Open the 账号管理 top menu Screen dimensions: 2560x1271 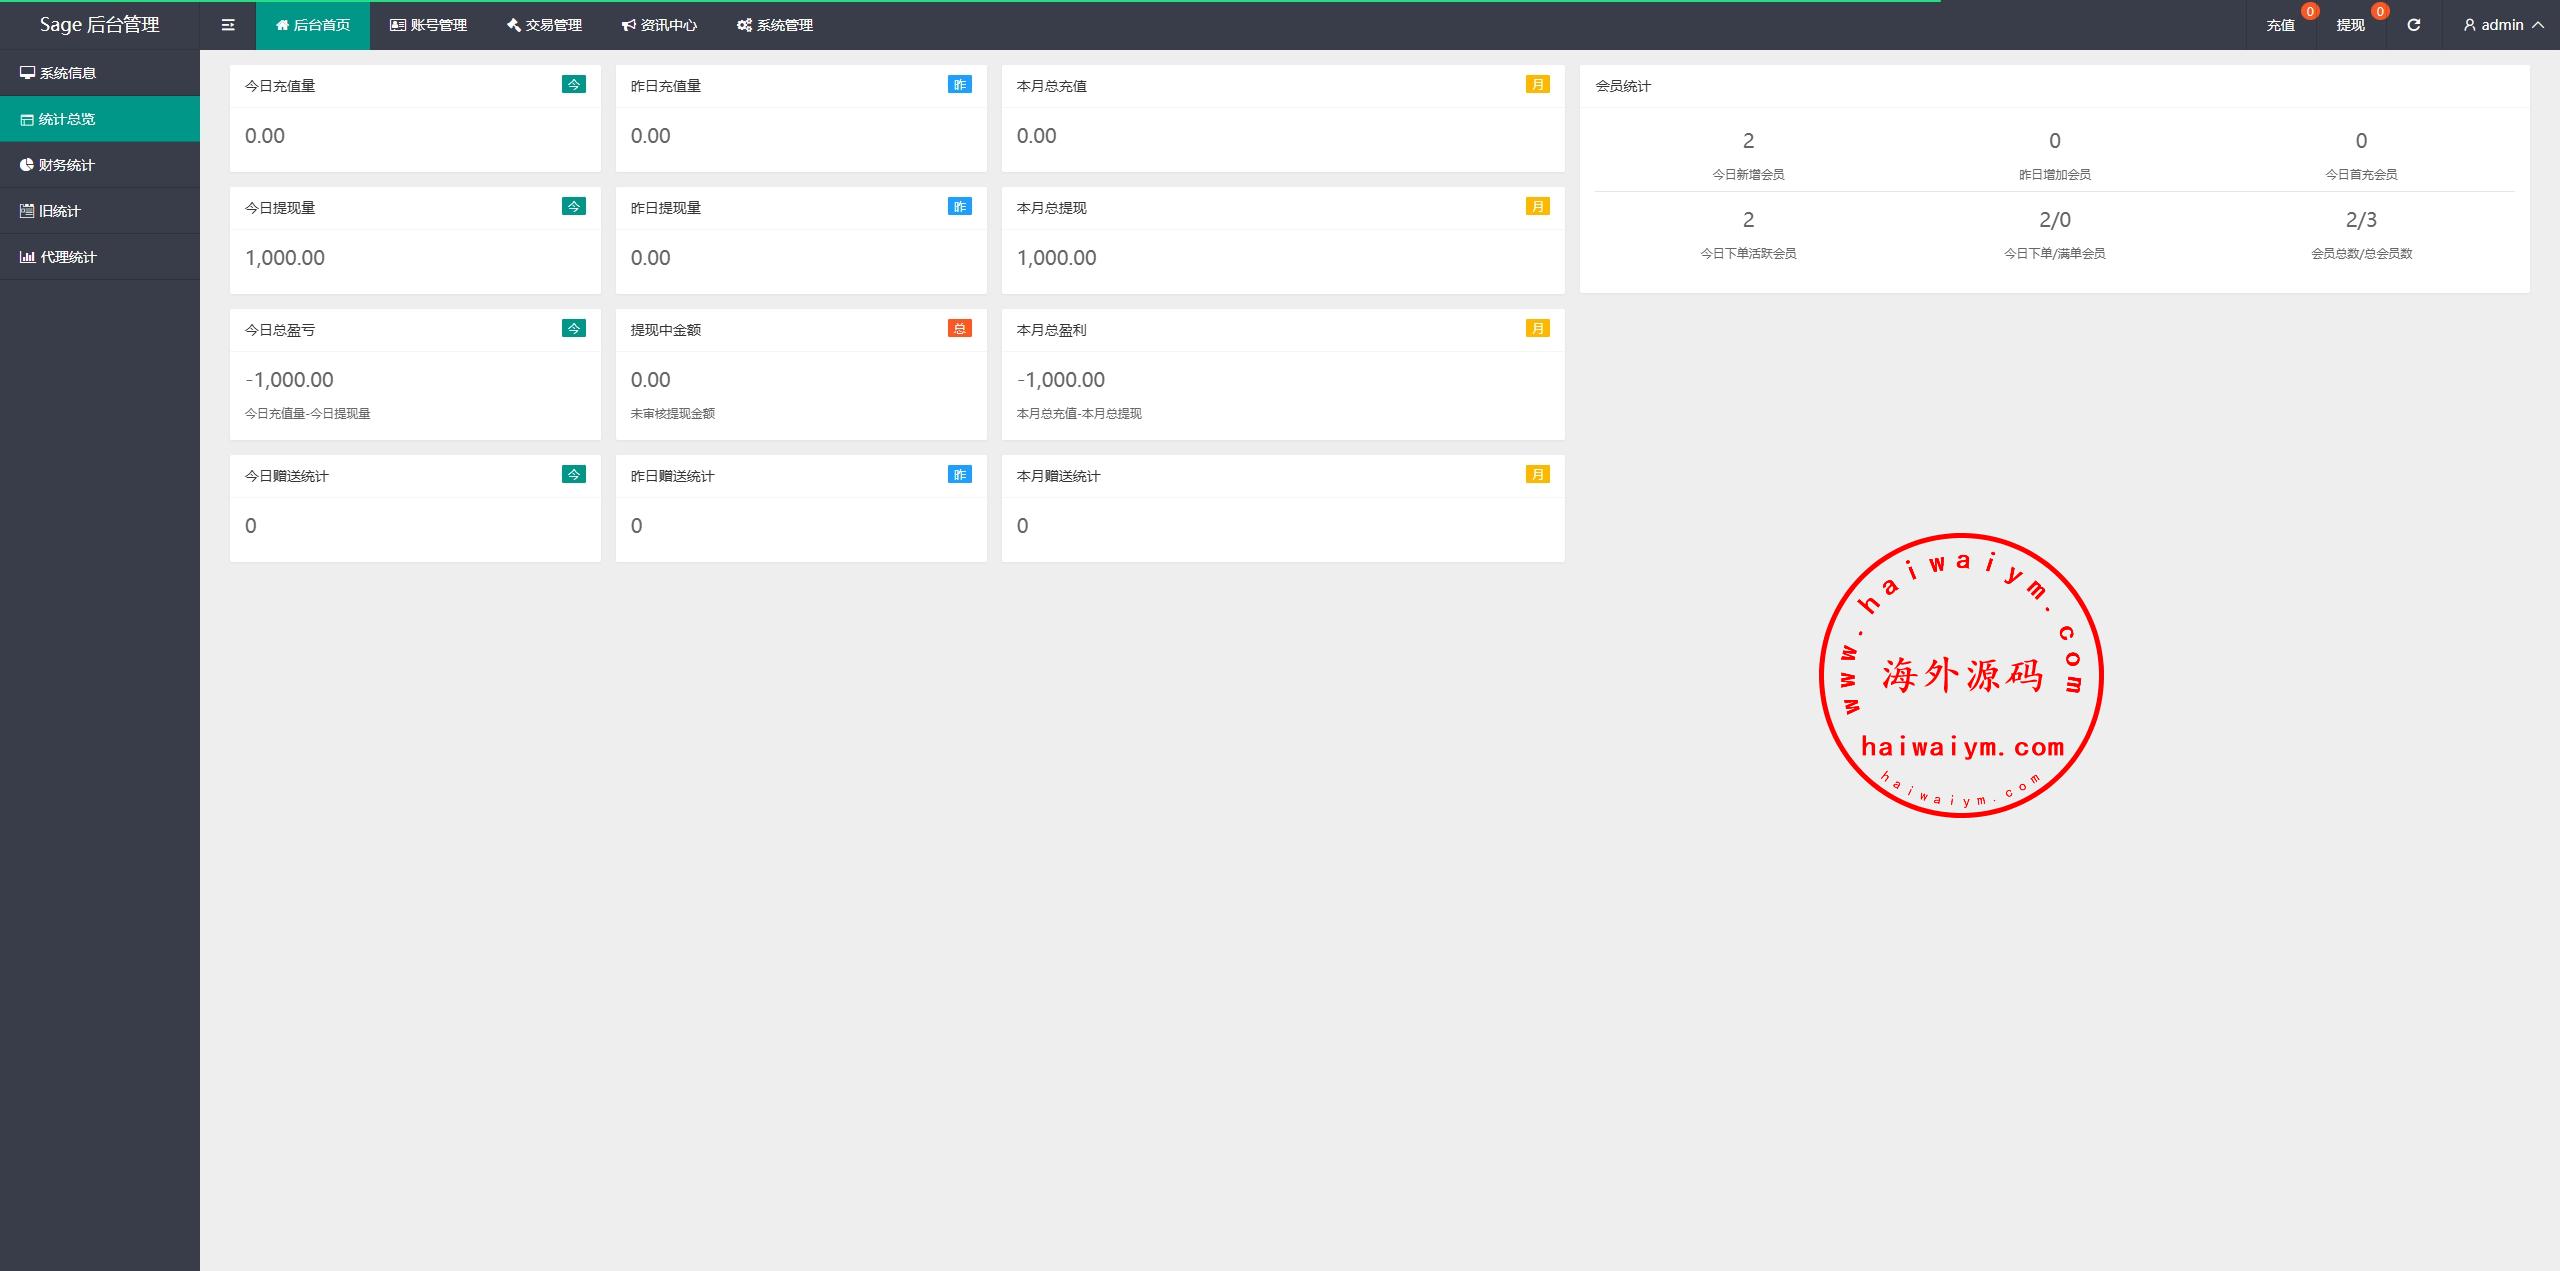428,25
